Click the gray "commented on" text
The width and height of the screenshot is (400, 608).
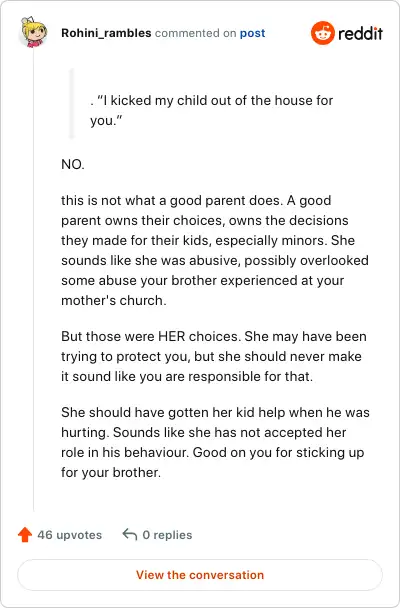(195, 33)
